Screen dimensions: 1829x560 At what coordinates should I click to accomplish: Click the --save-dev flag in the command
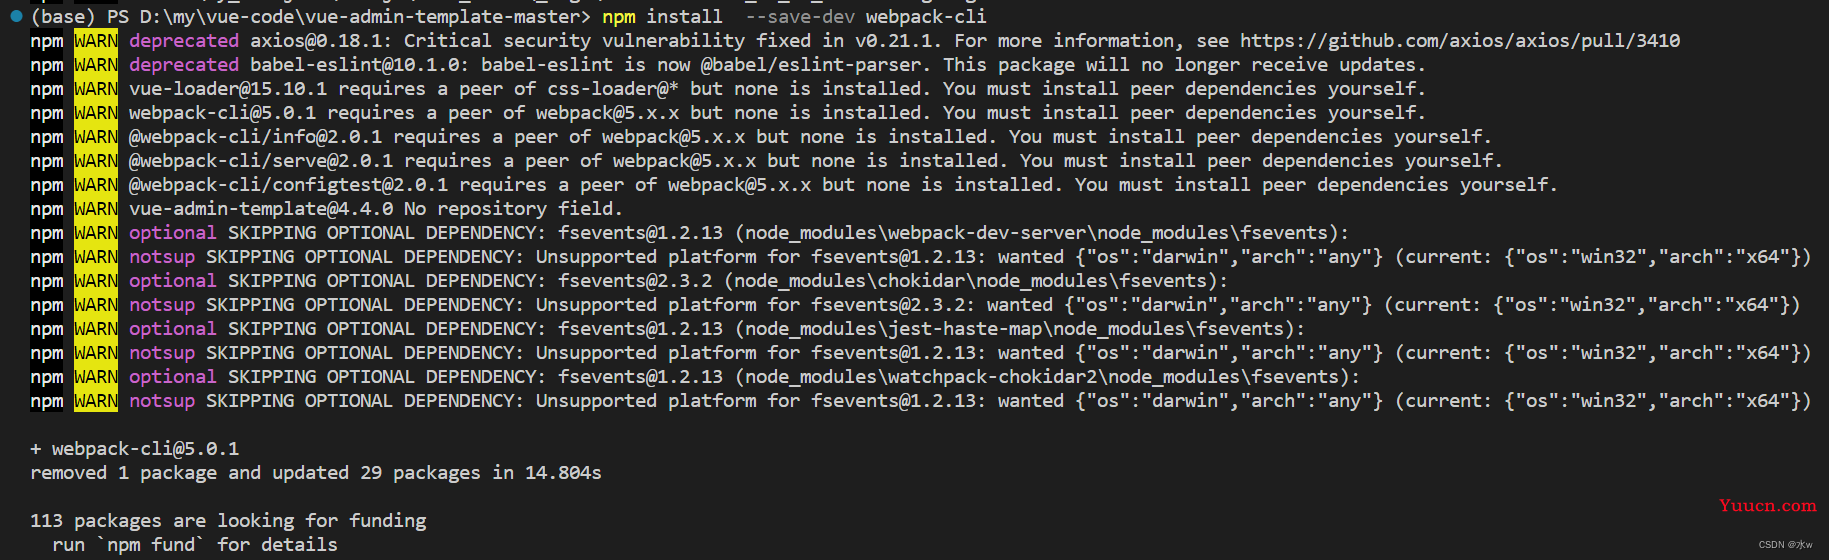click(799, 17)
